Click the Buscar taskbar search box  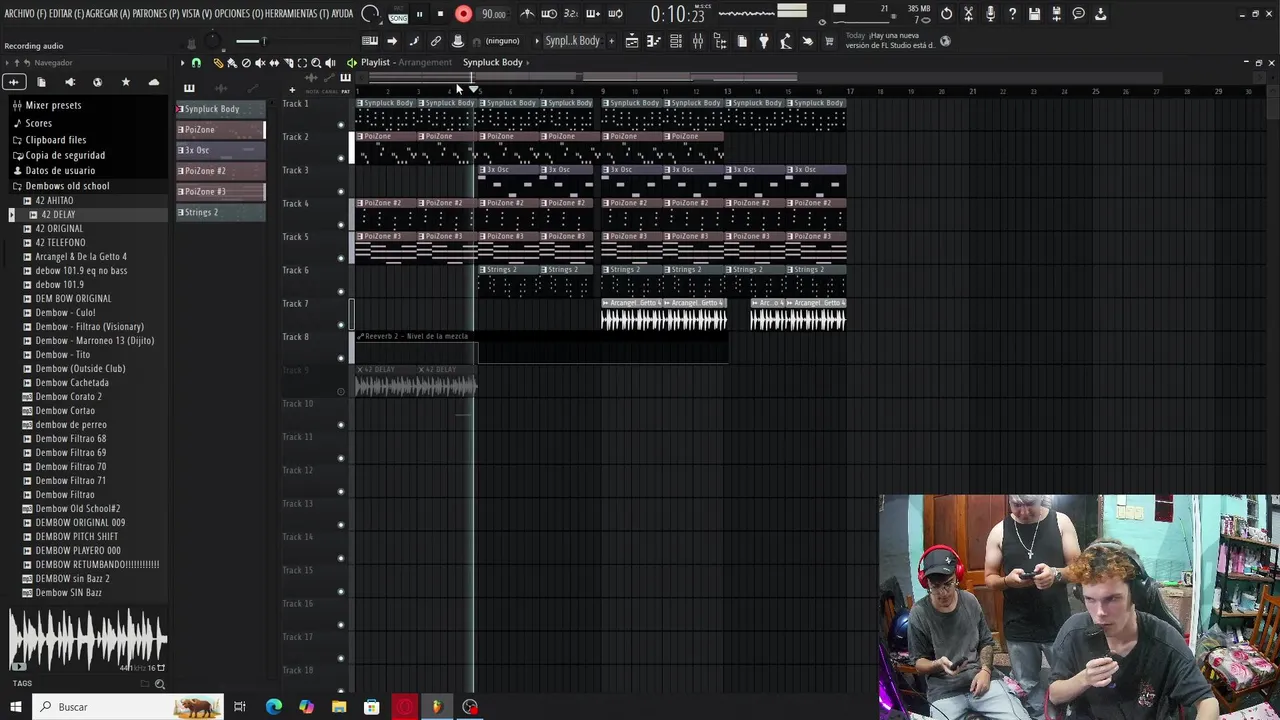pyautogui.click(x=128, y=707)
